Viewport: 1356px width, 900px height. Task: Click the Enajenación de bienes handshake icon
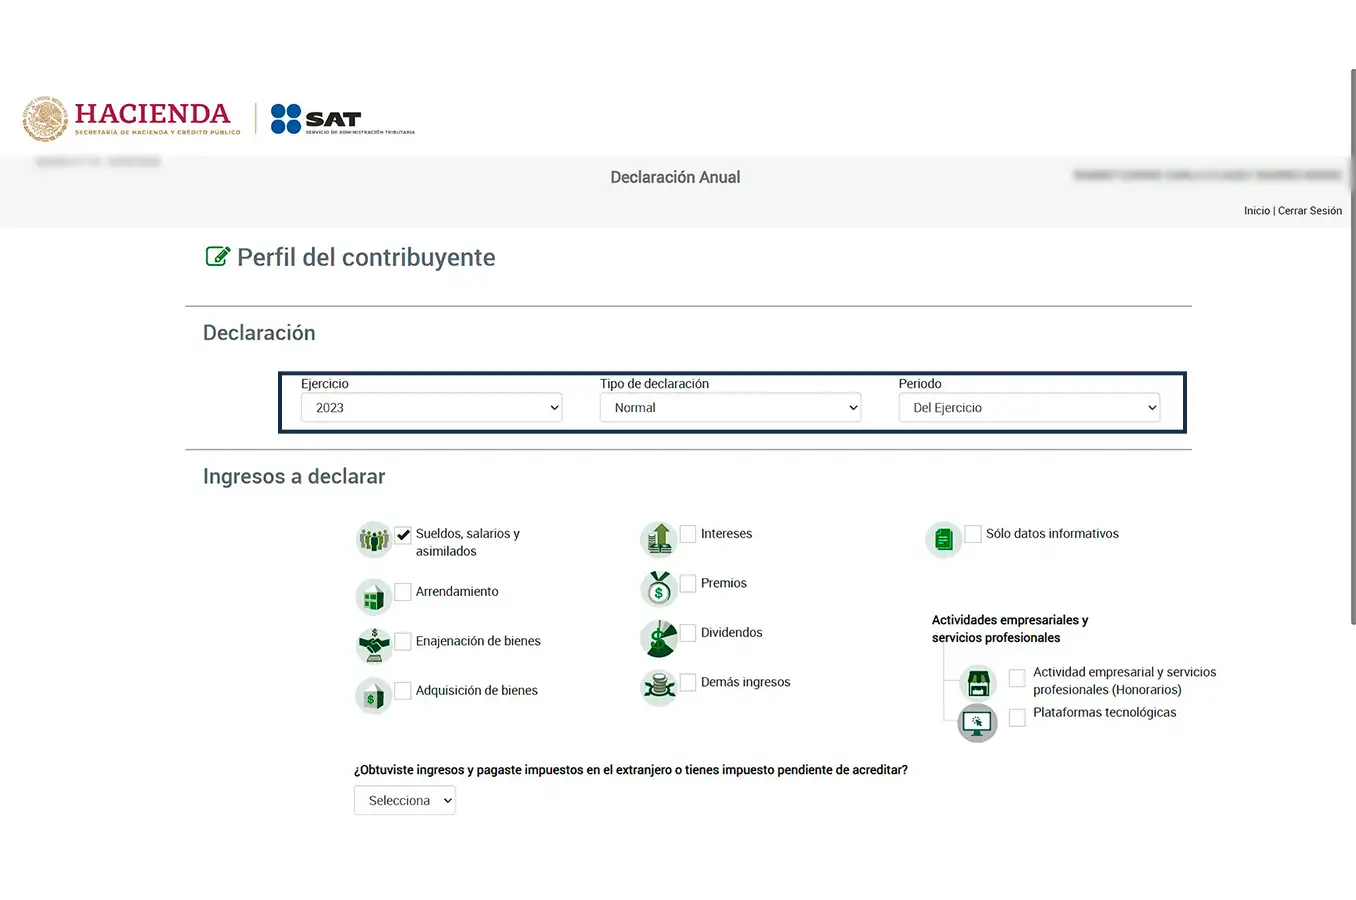374,645
